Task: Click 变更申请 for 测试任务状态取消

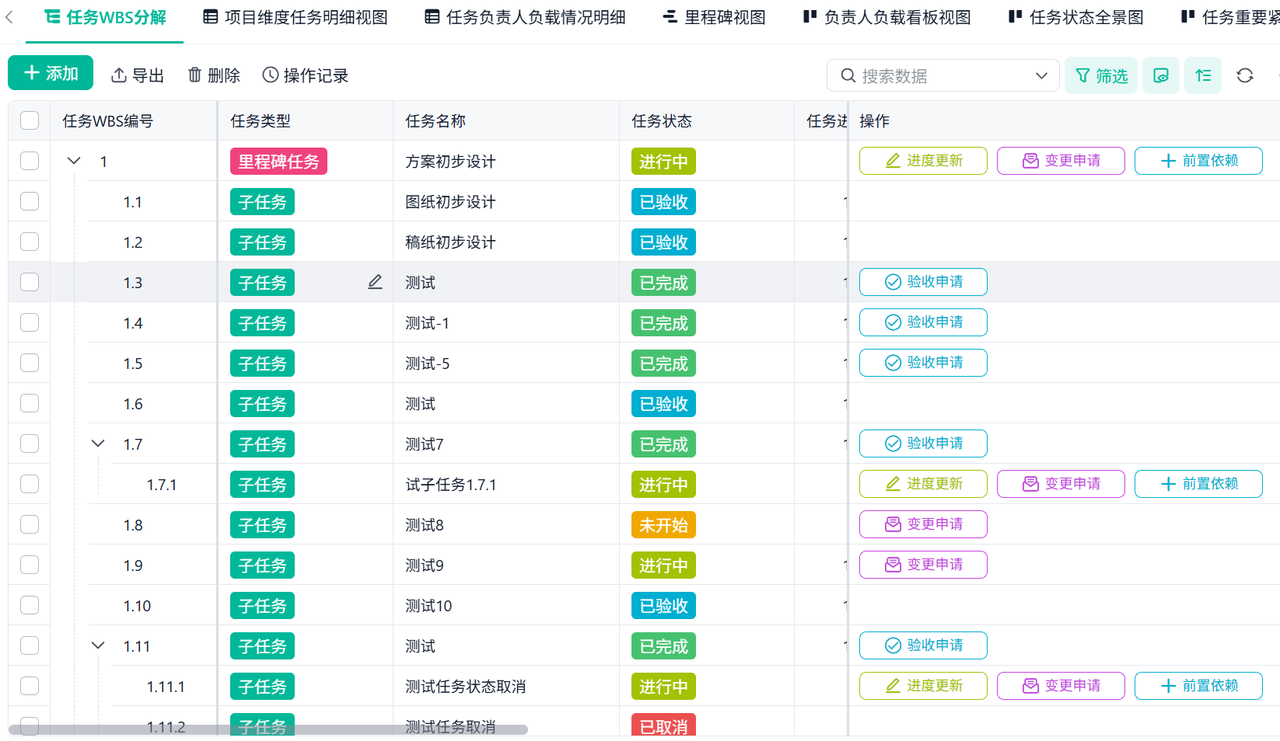Action: click(1061, 686)
